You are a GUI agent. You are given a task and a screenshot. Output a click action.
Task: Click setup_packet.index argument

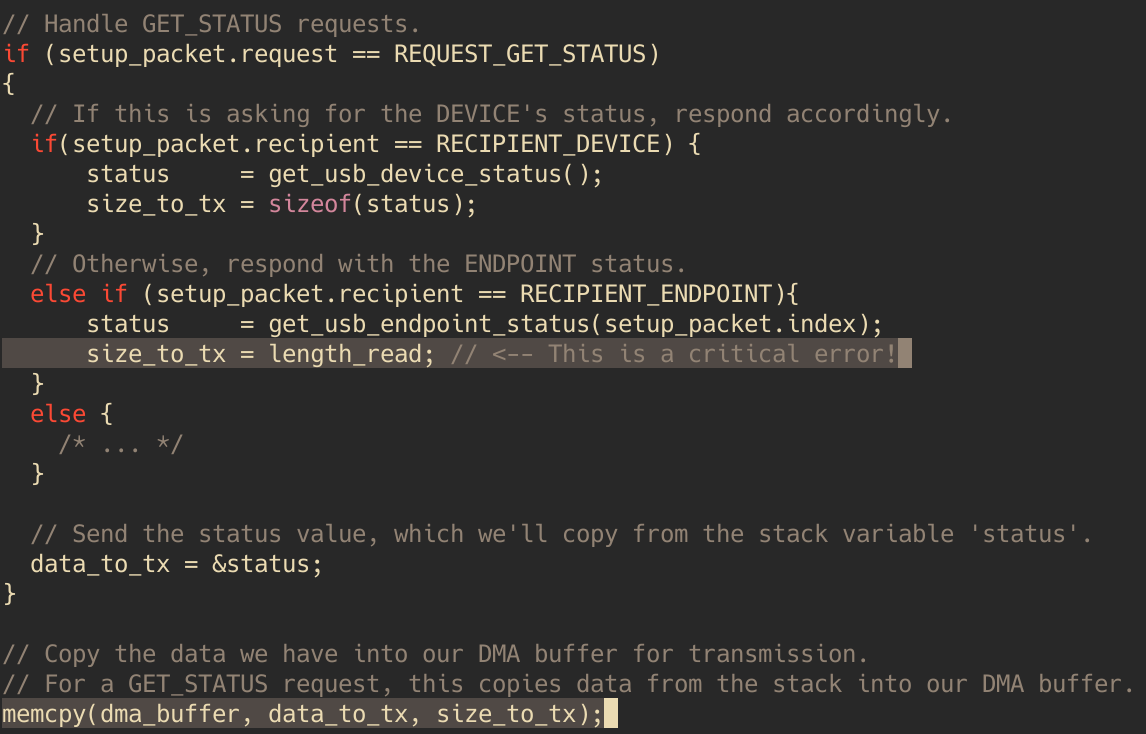coord(730,324)
